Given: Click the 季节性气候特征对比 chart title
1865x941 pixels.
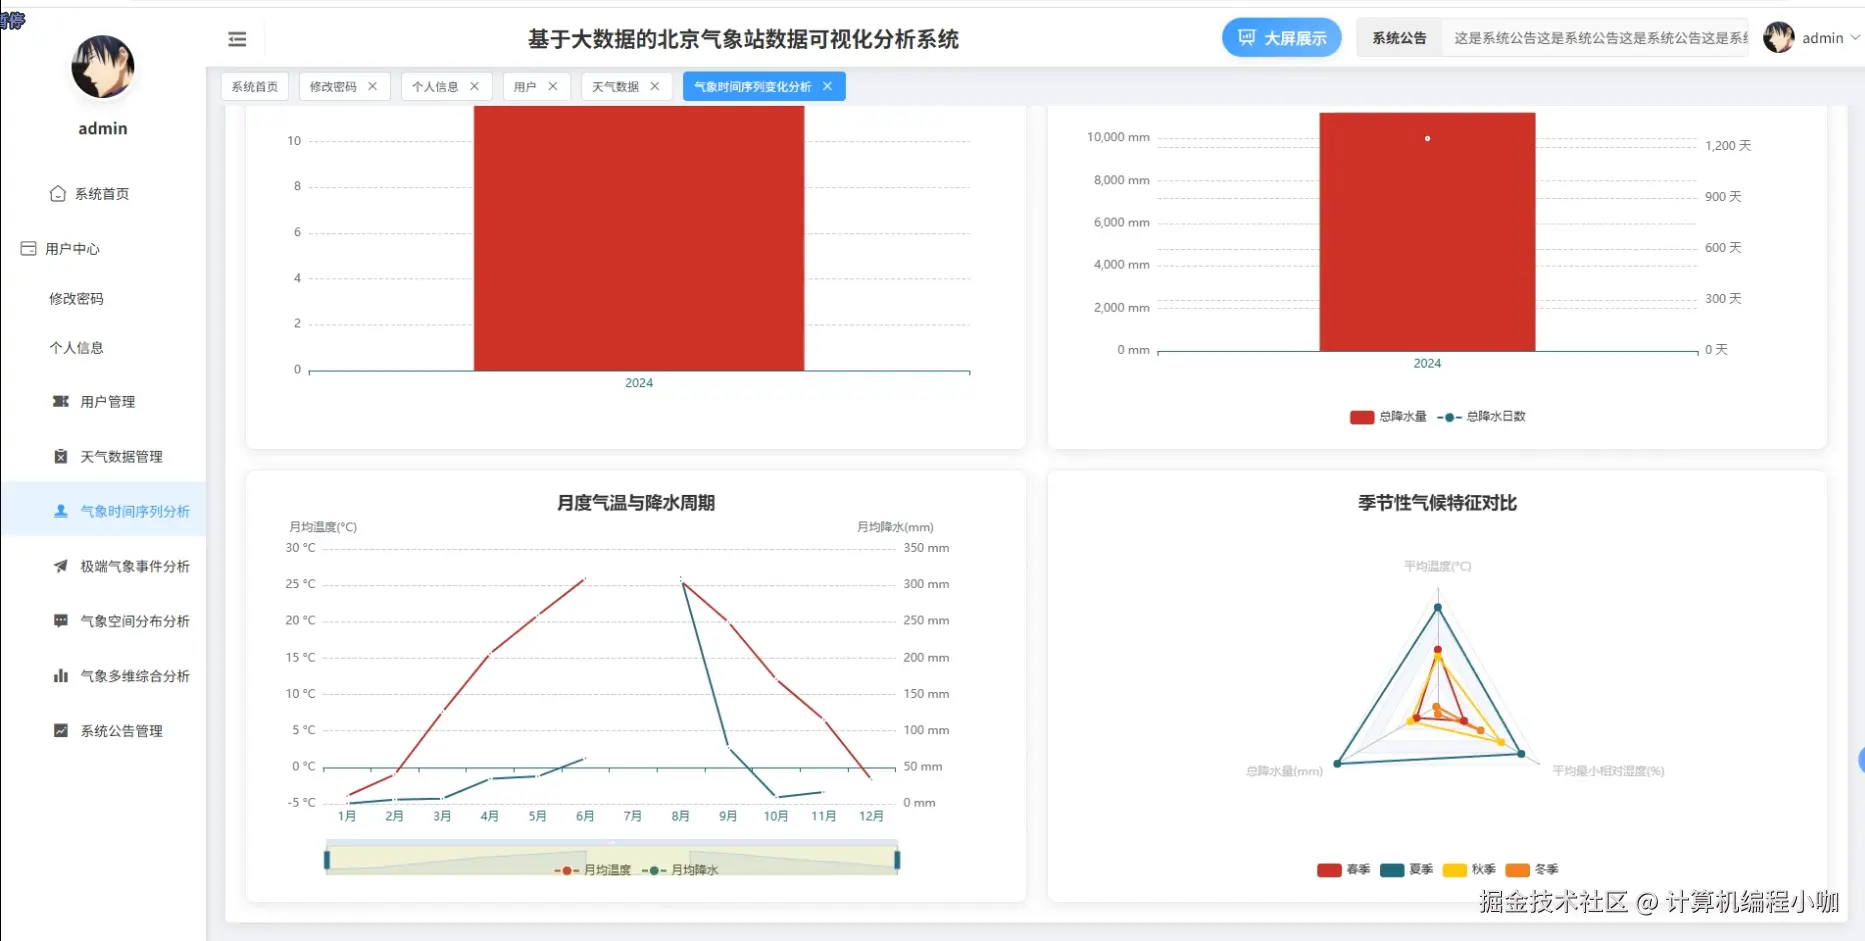Looking at the screenshot, I should [x=1437, y=503].
